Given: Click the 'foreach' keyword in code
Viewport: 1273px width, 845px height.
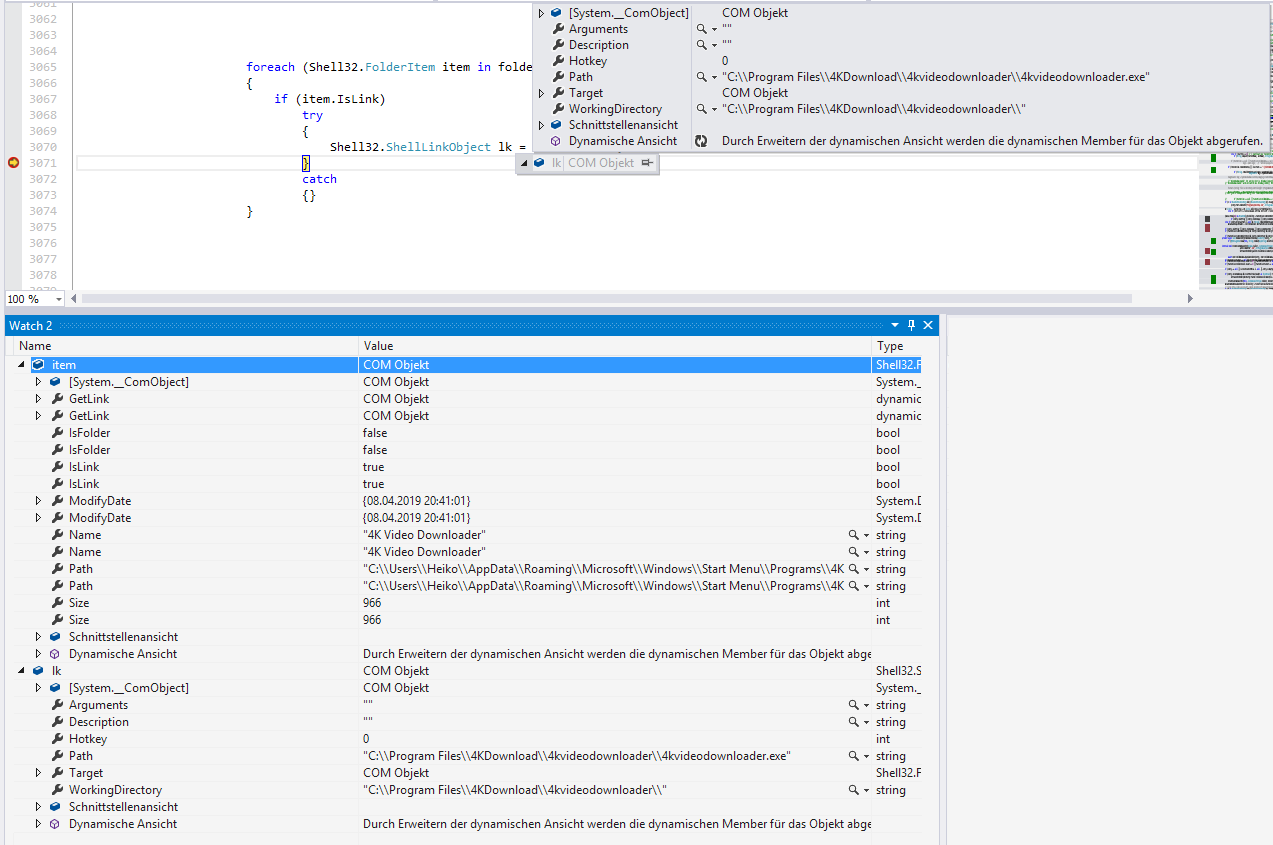Looking at the screenshot, I should (x=271, y=67).
